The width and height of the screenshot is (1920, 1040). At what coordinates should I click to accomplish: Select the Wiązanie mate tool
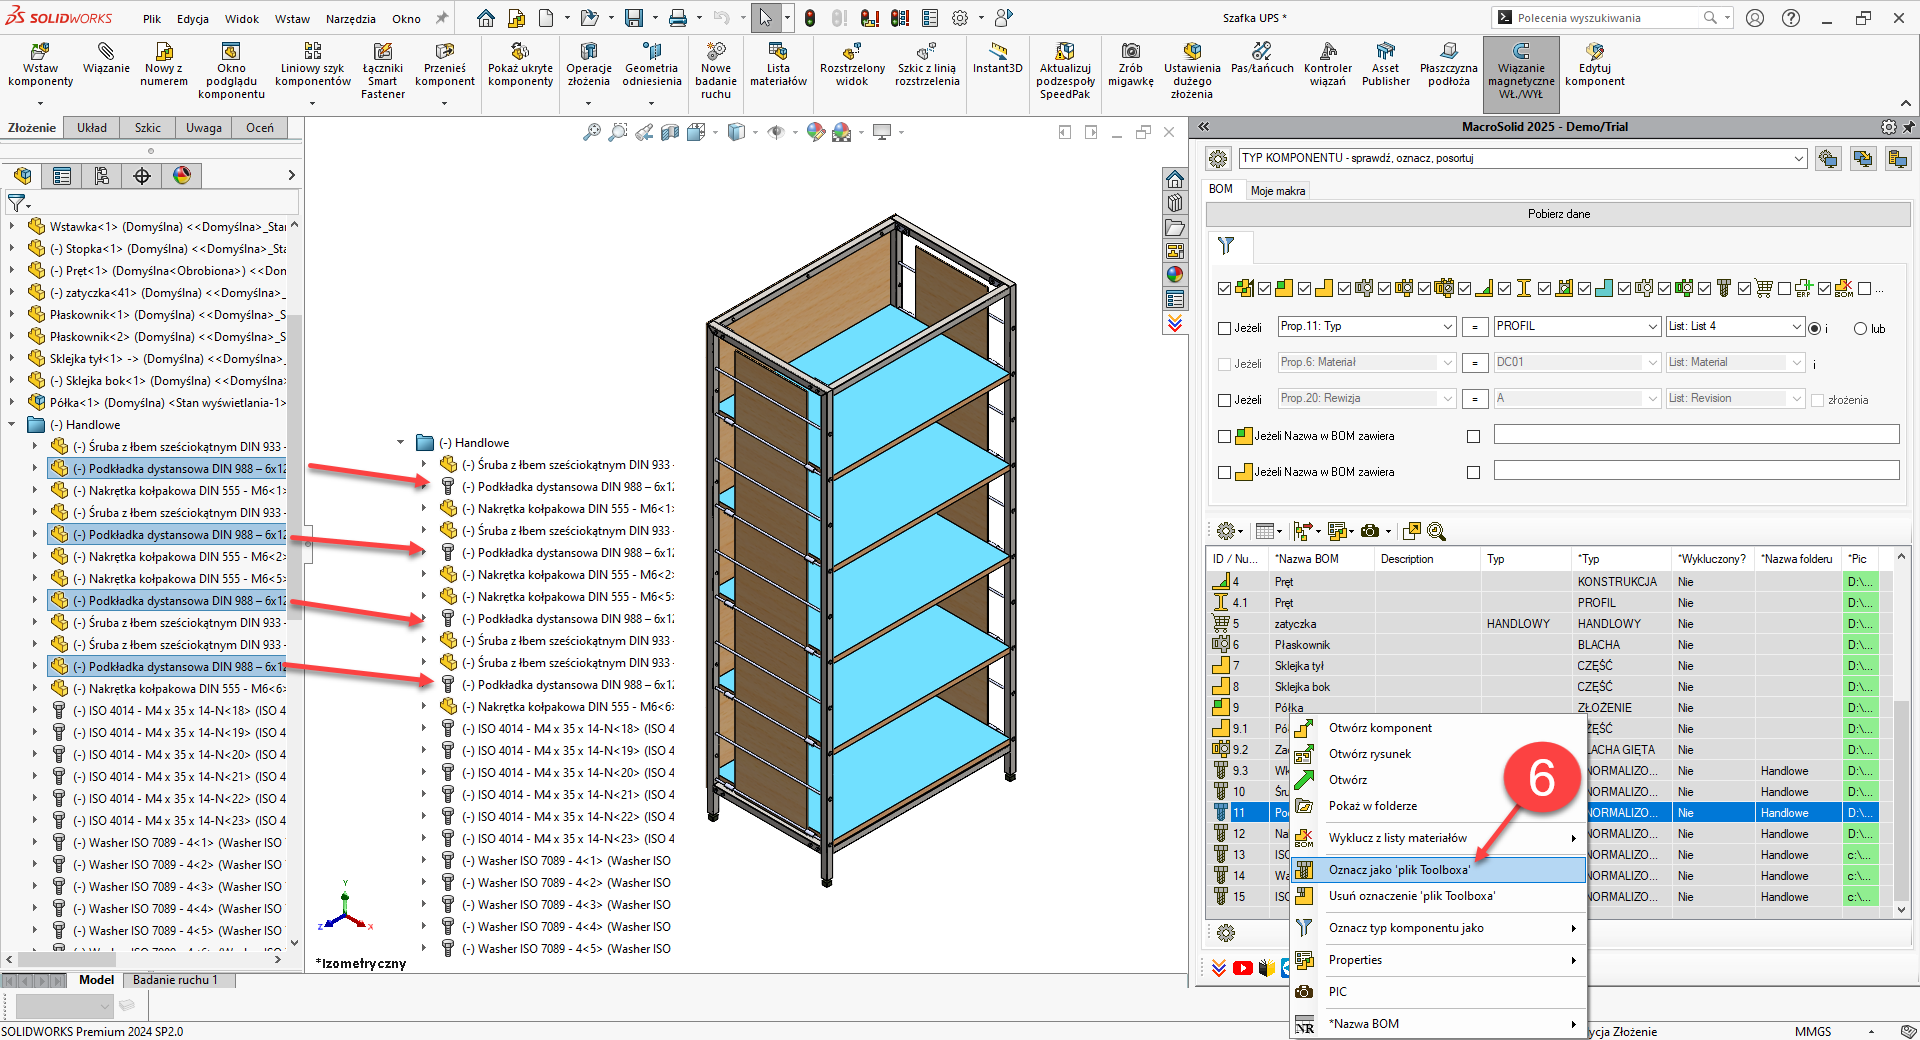106,59
